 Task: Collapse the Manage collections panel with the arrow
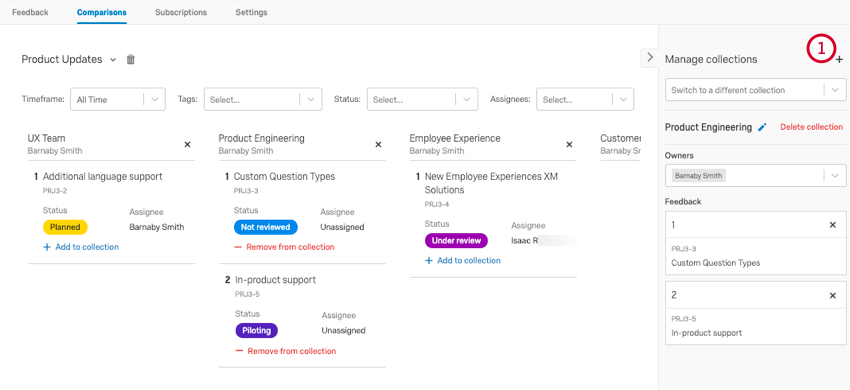coord(650,57)
